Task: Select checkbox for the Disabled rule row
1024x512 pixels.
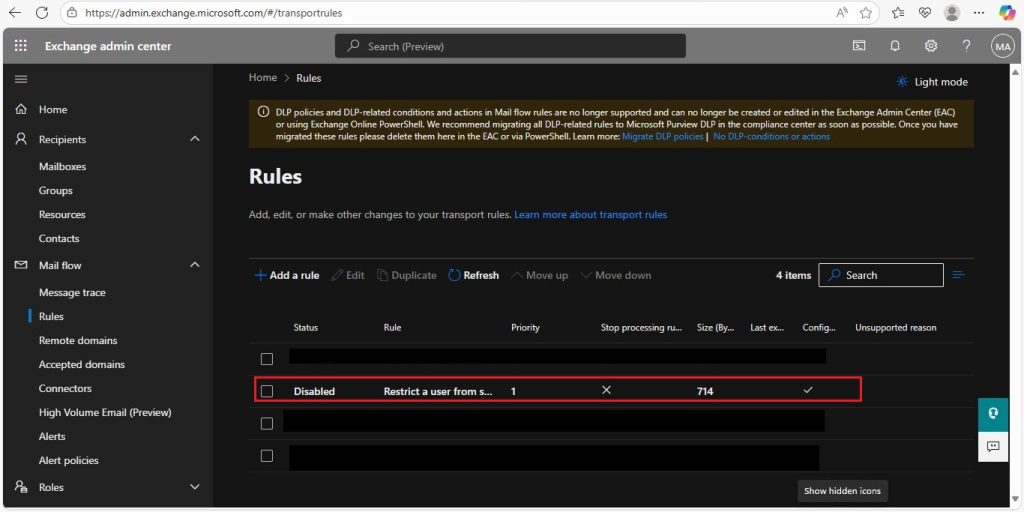Action: click(266, 391)
